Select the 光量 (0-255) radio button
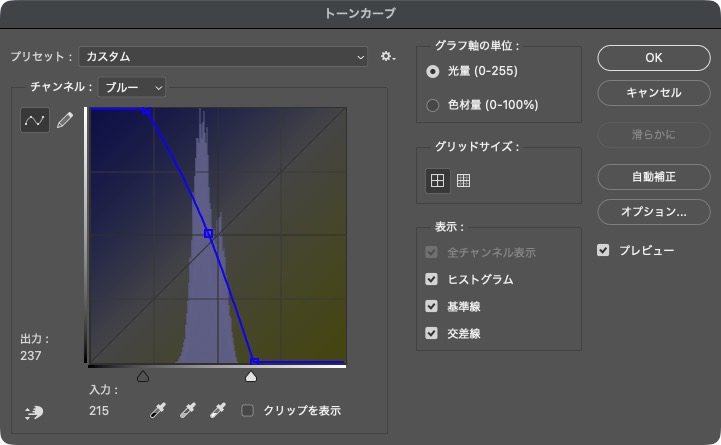 click(433, 71)
